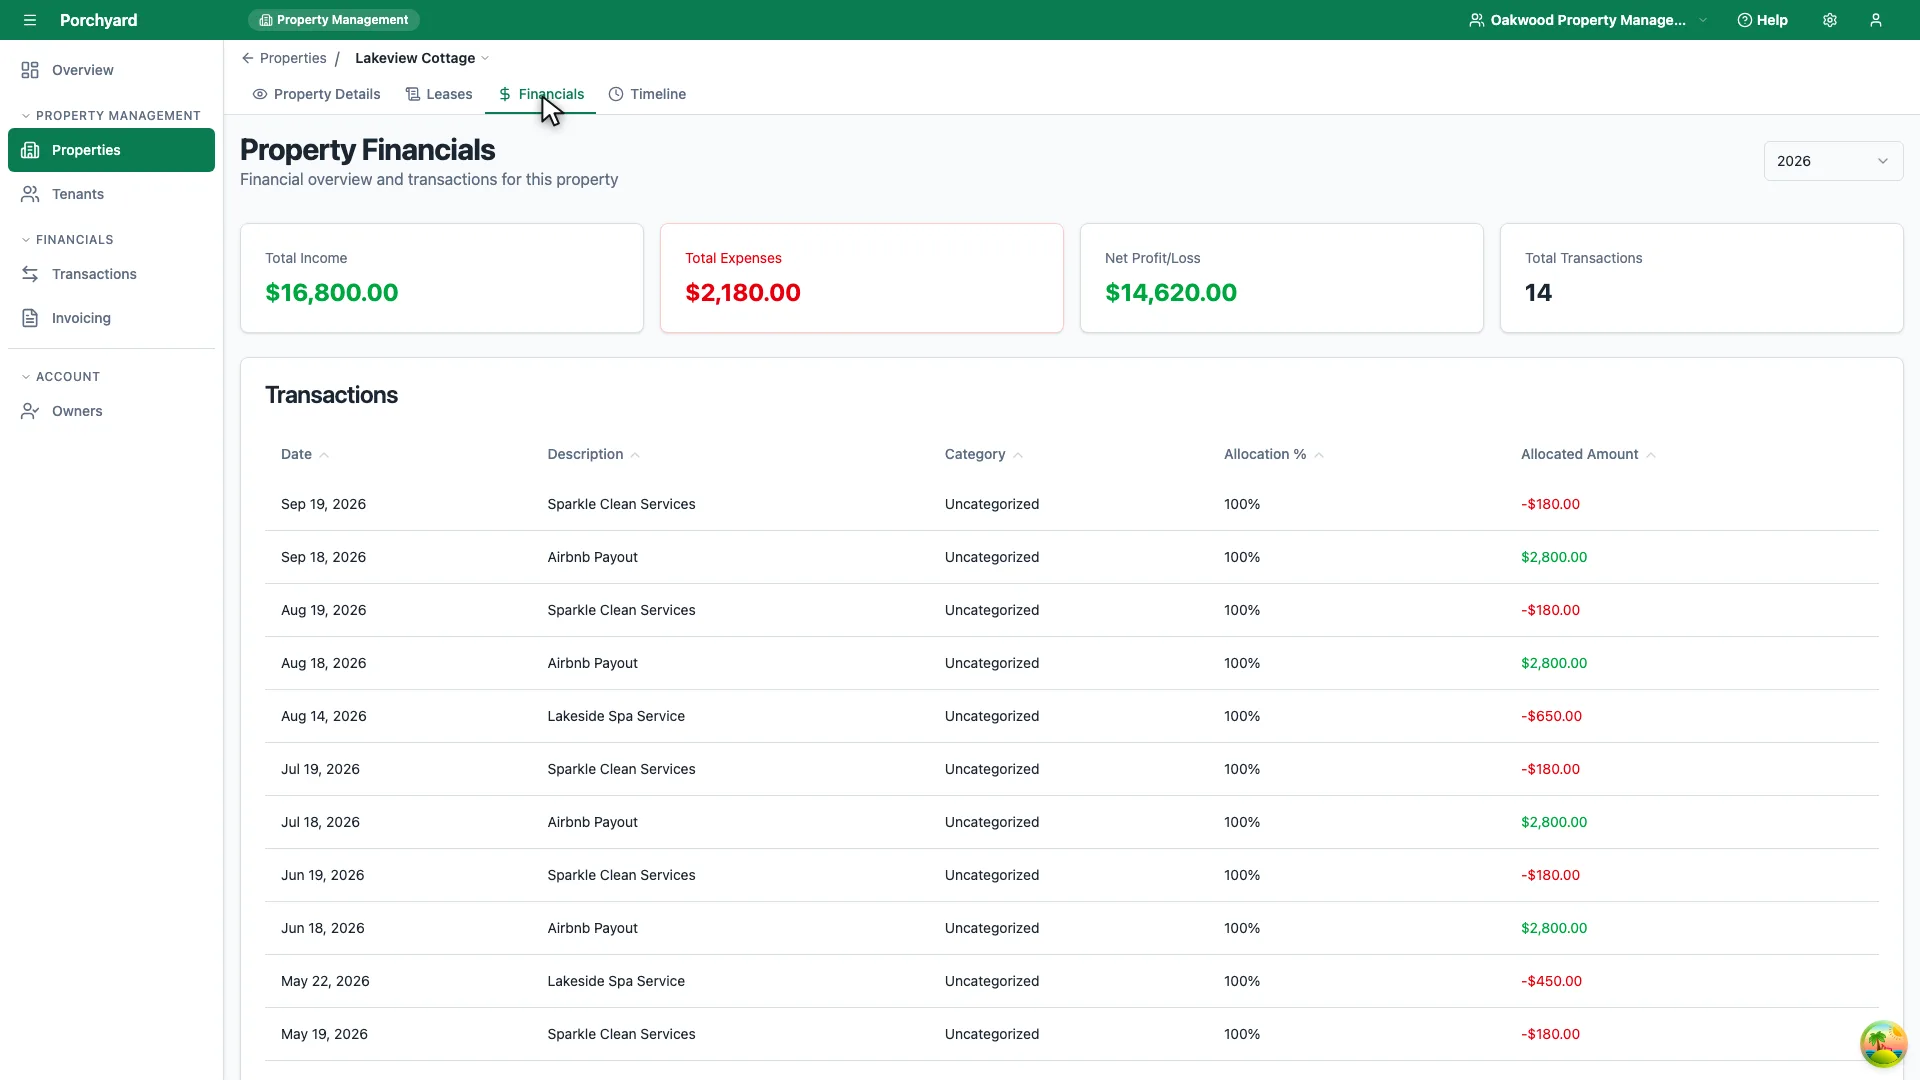Click the back arrow beside Properties
The image size is (1920, 1080).
247,58
